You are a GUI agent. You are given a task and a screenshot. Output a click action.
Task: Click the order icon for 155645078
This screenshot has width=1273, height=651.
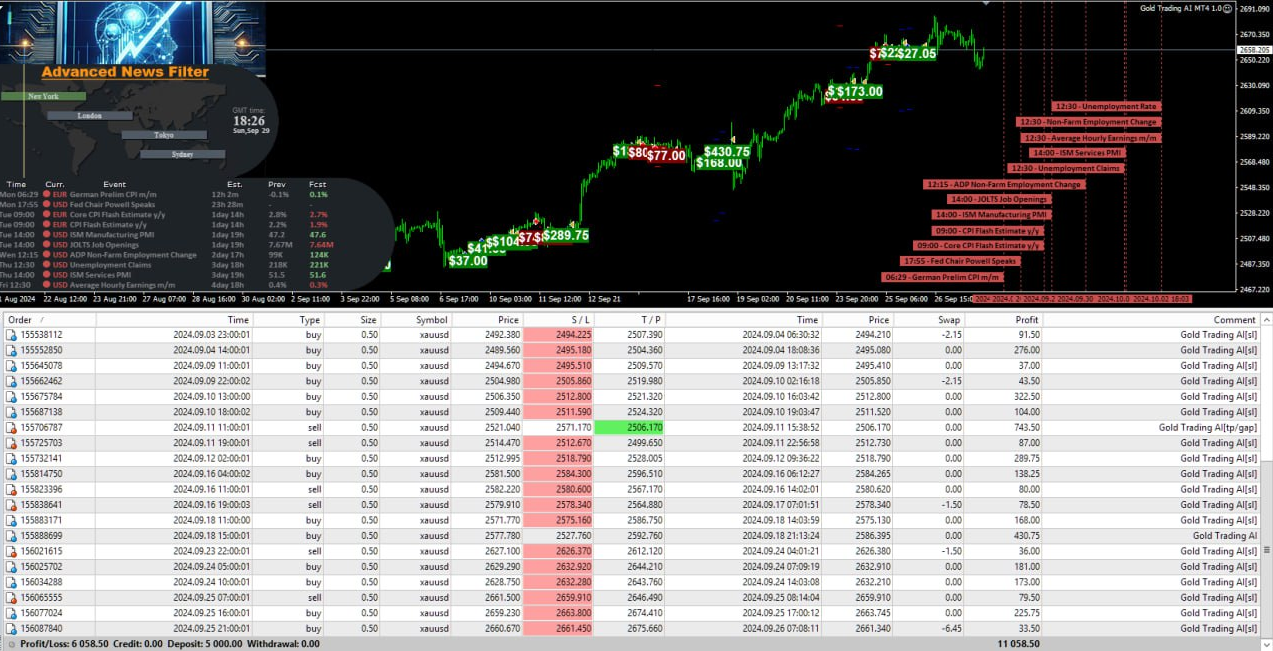pyautogui.click(x=12, y=366)
